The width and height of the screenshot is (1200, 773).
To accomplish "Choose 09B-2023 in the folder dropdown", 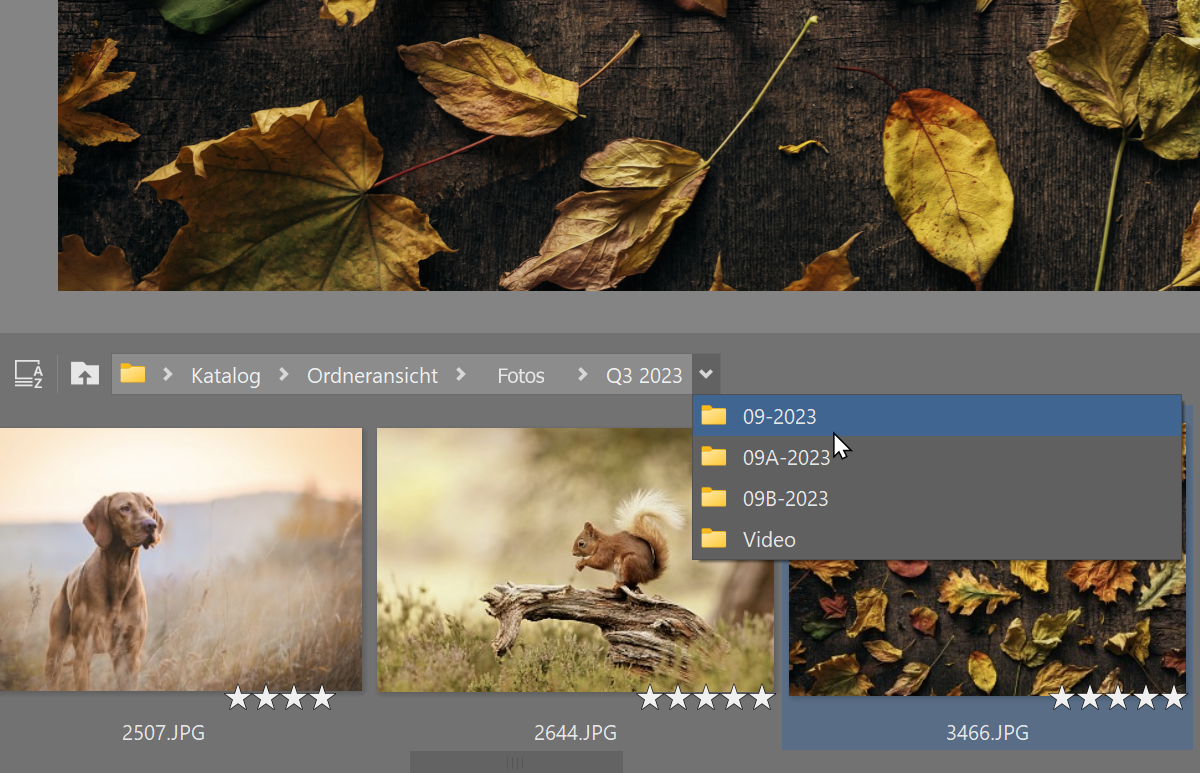I will point(785,498).
